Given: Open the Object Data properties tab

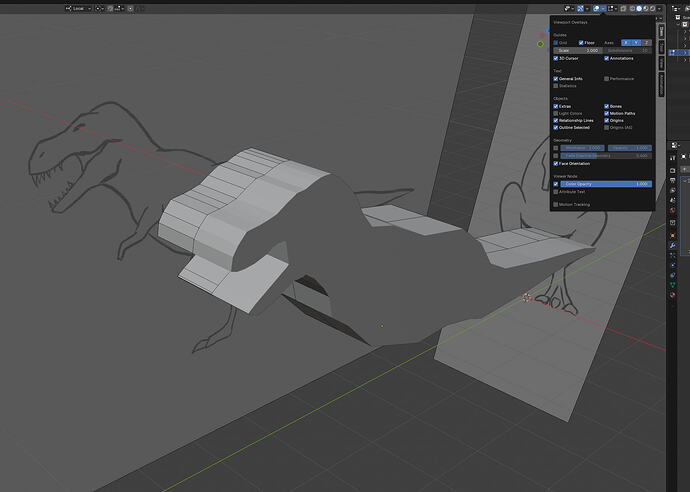Looking at the screenshot, I should pos(672,285).
